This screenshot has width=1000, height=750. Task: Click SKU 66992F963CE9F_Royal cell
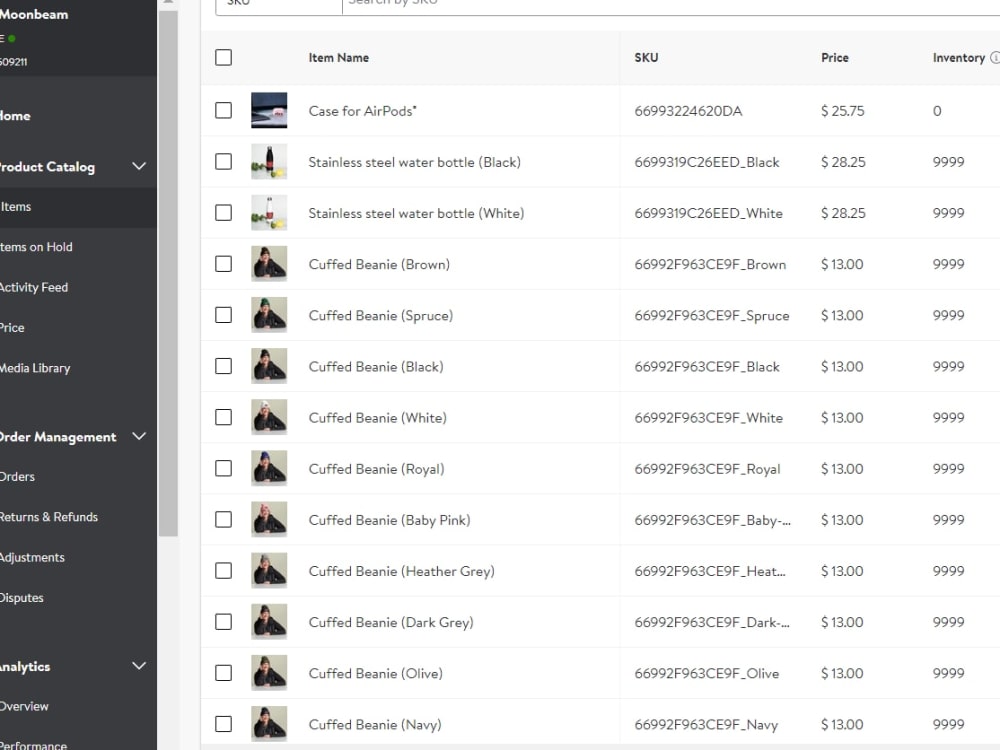click(707, 469)
